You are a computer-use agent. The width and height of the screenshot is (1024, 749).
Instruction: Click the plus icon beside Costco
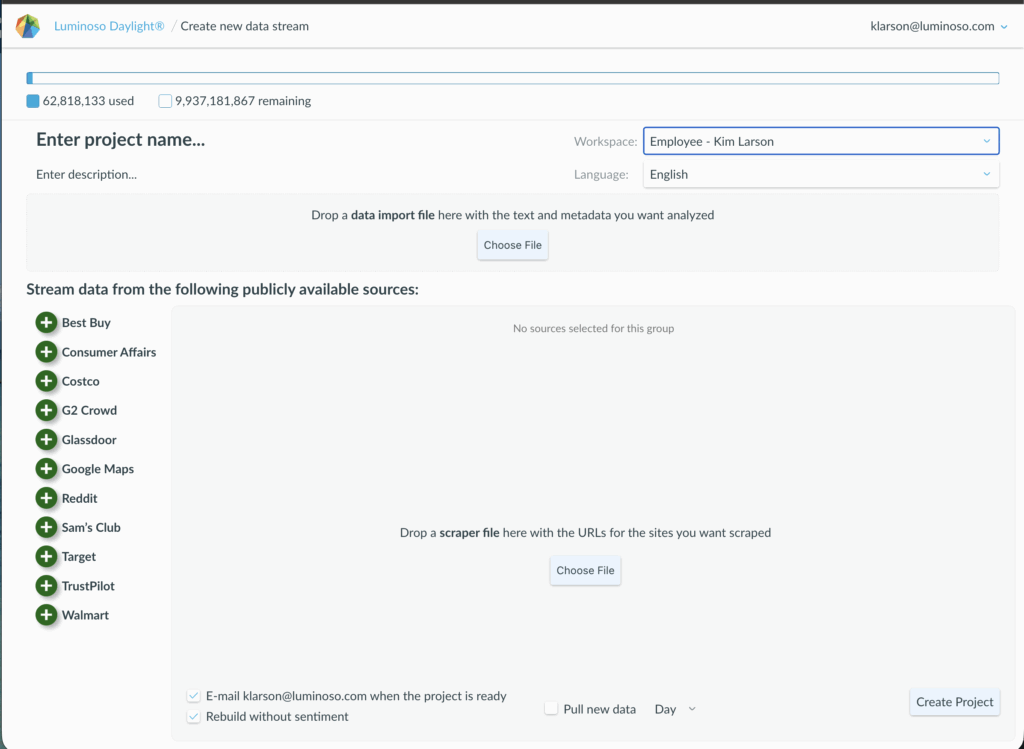coord(46,381)
